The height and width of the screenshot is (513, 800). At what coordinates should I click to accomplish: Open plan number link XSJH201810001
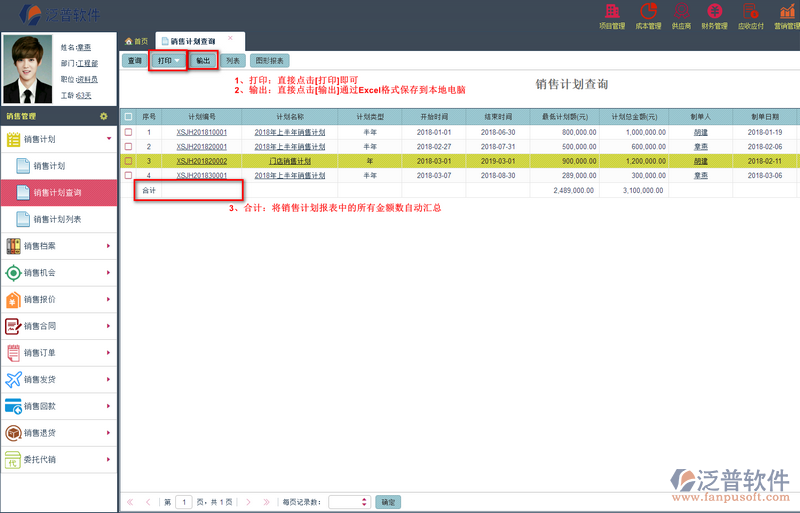pyautogui.click(x=201, y=132)
